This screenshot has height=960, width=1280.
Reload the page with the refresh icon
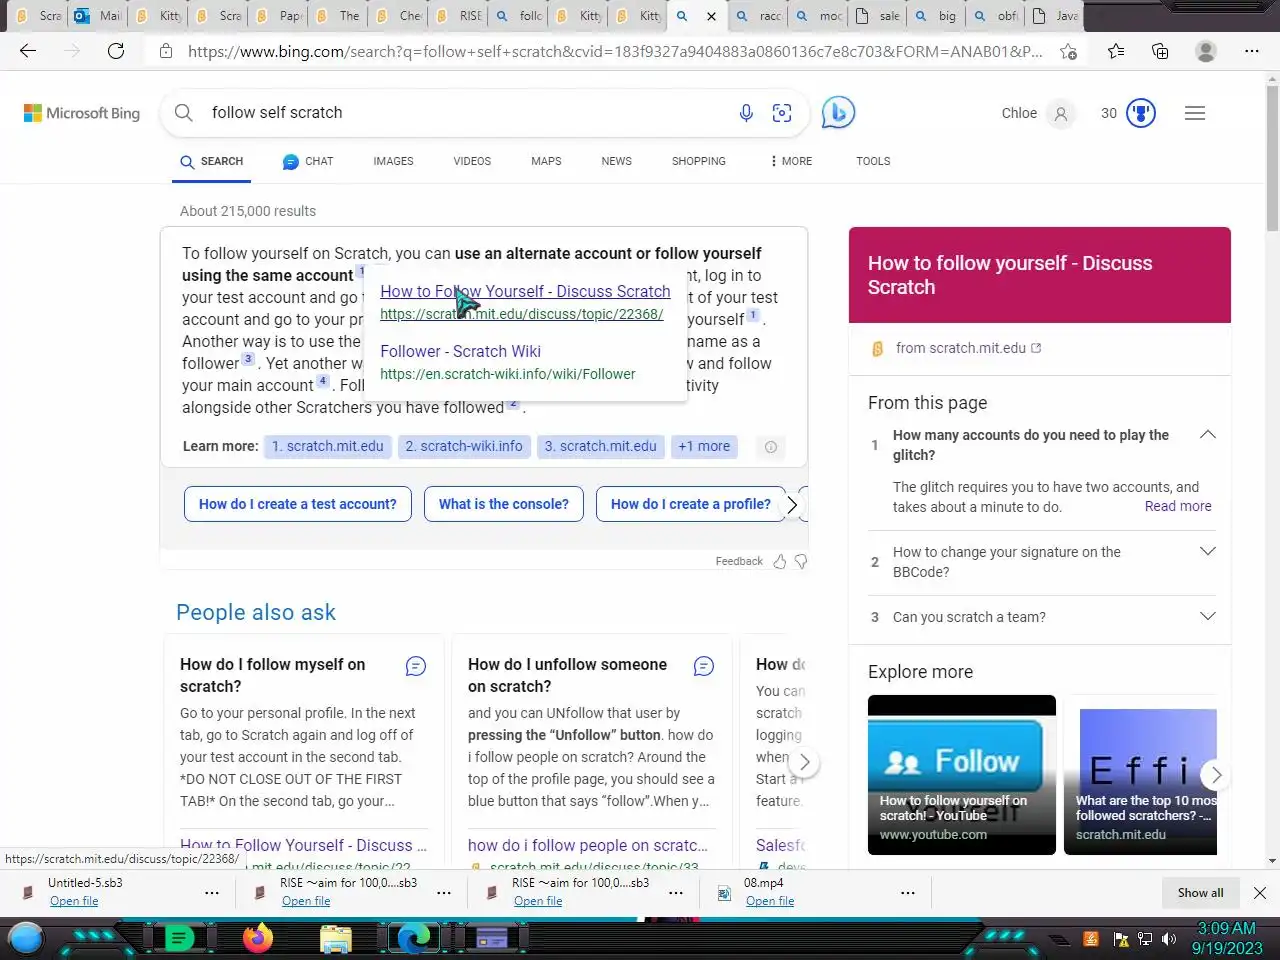point(116,51)
